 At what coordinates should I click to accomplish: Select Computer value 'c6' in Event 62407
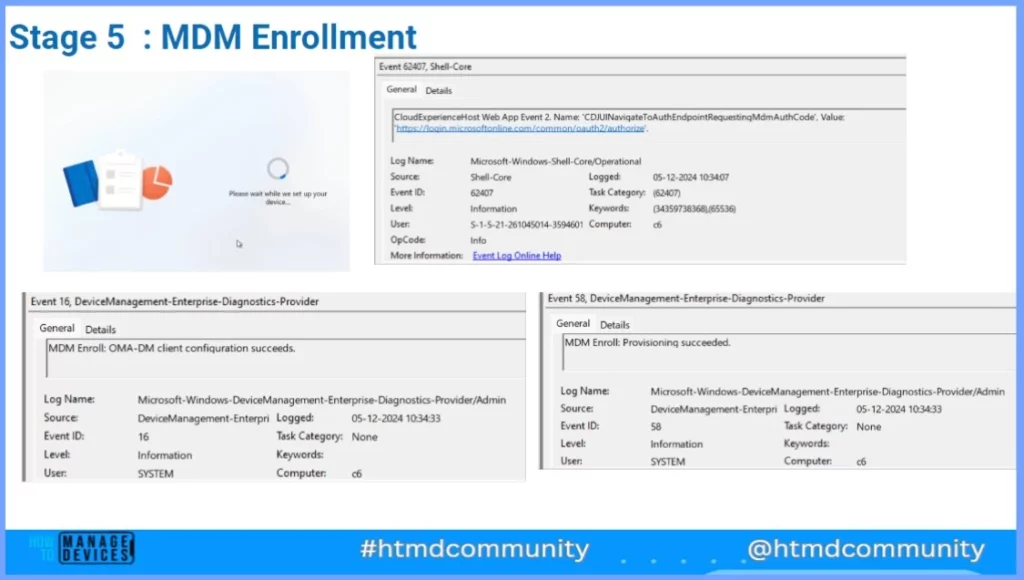(x=657, y=225)
